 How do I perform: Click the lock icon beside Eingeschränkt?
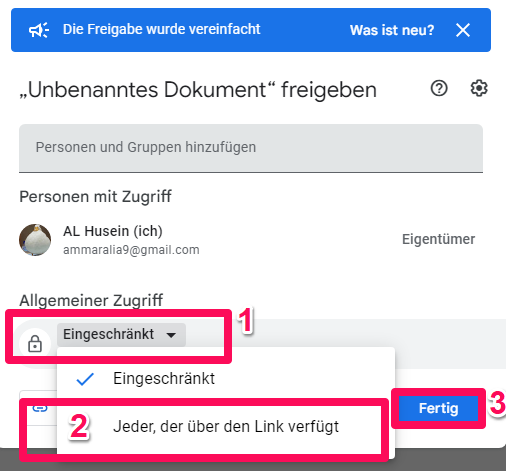[35, 344]
